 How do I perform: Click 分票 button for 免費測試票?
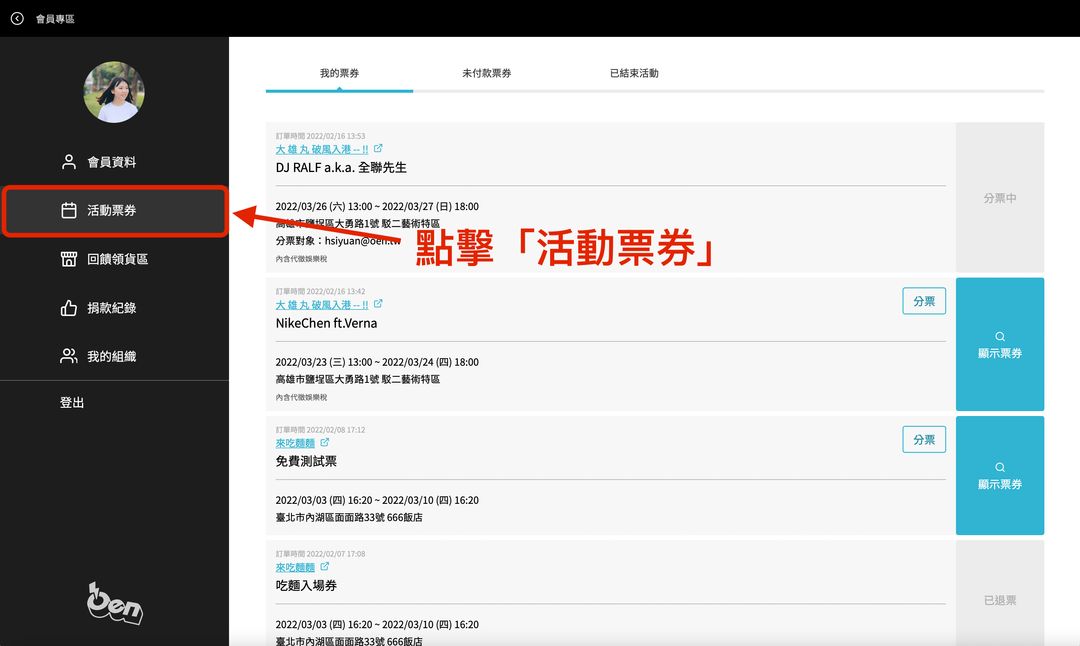924,439
